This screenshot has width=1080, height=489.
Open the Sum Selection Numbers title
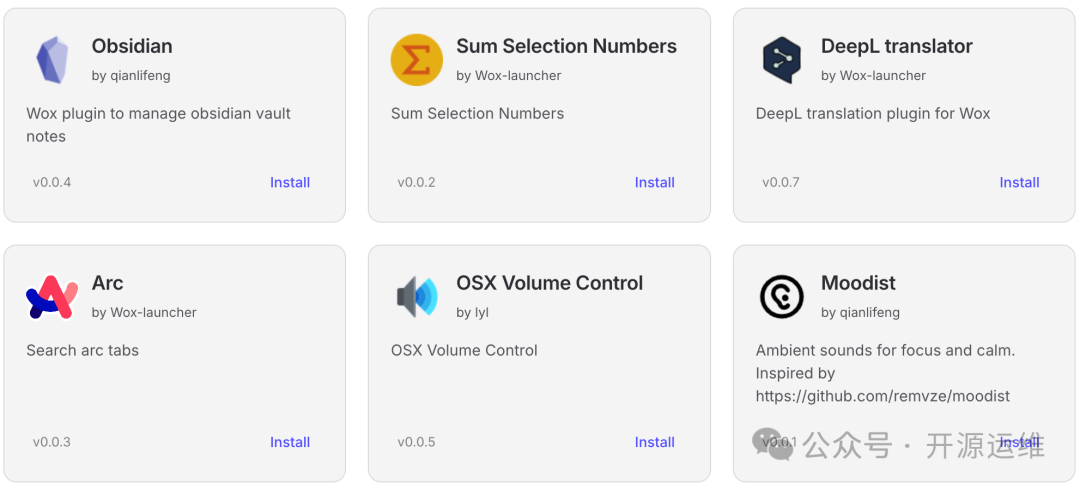tap(566, 46)
